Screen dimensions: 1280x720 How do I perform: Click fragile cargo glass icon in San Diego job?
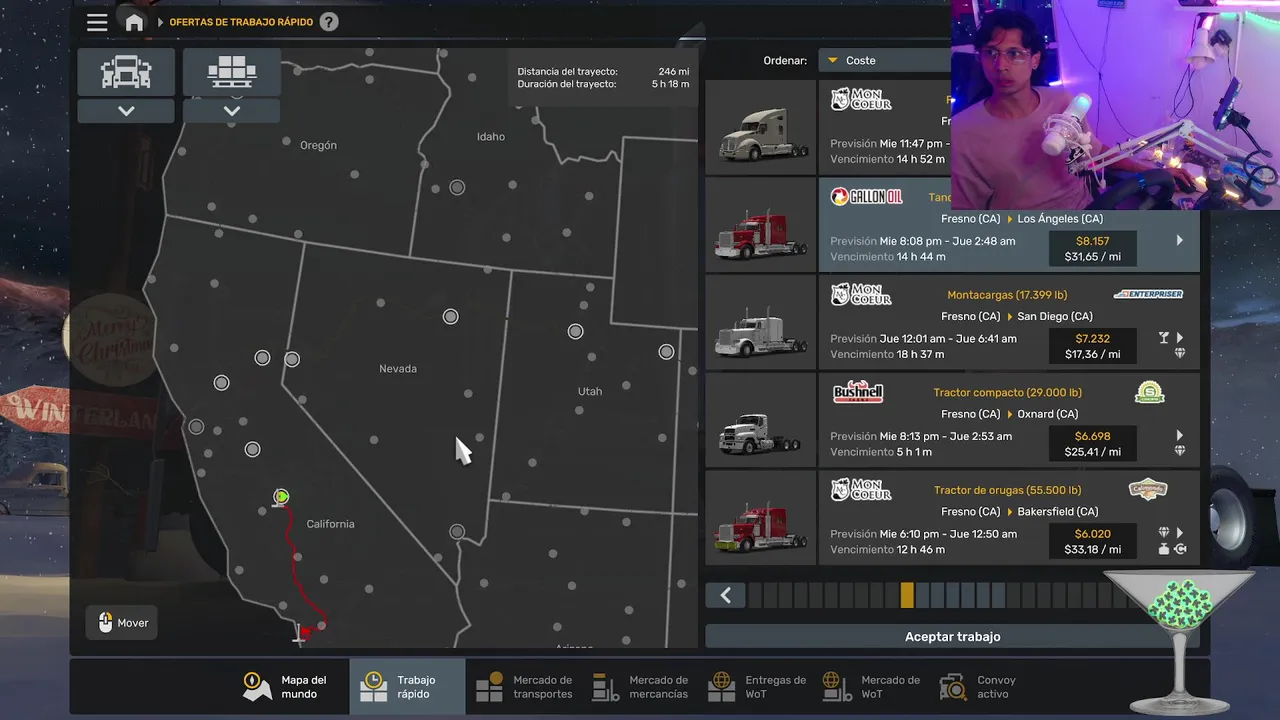[1164, 338]
